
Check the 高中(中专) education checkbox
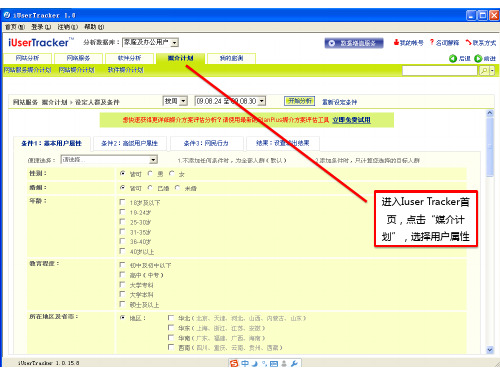pos(122,275)
